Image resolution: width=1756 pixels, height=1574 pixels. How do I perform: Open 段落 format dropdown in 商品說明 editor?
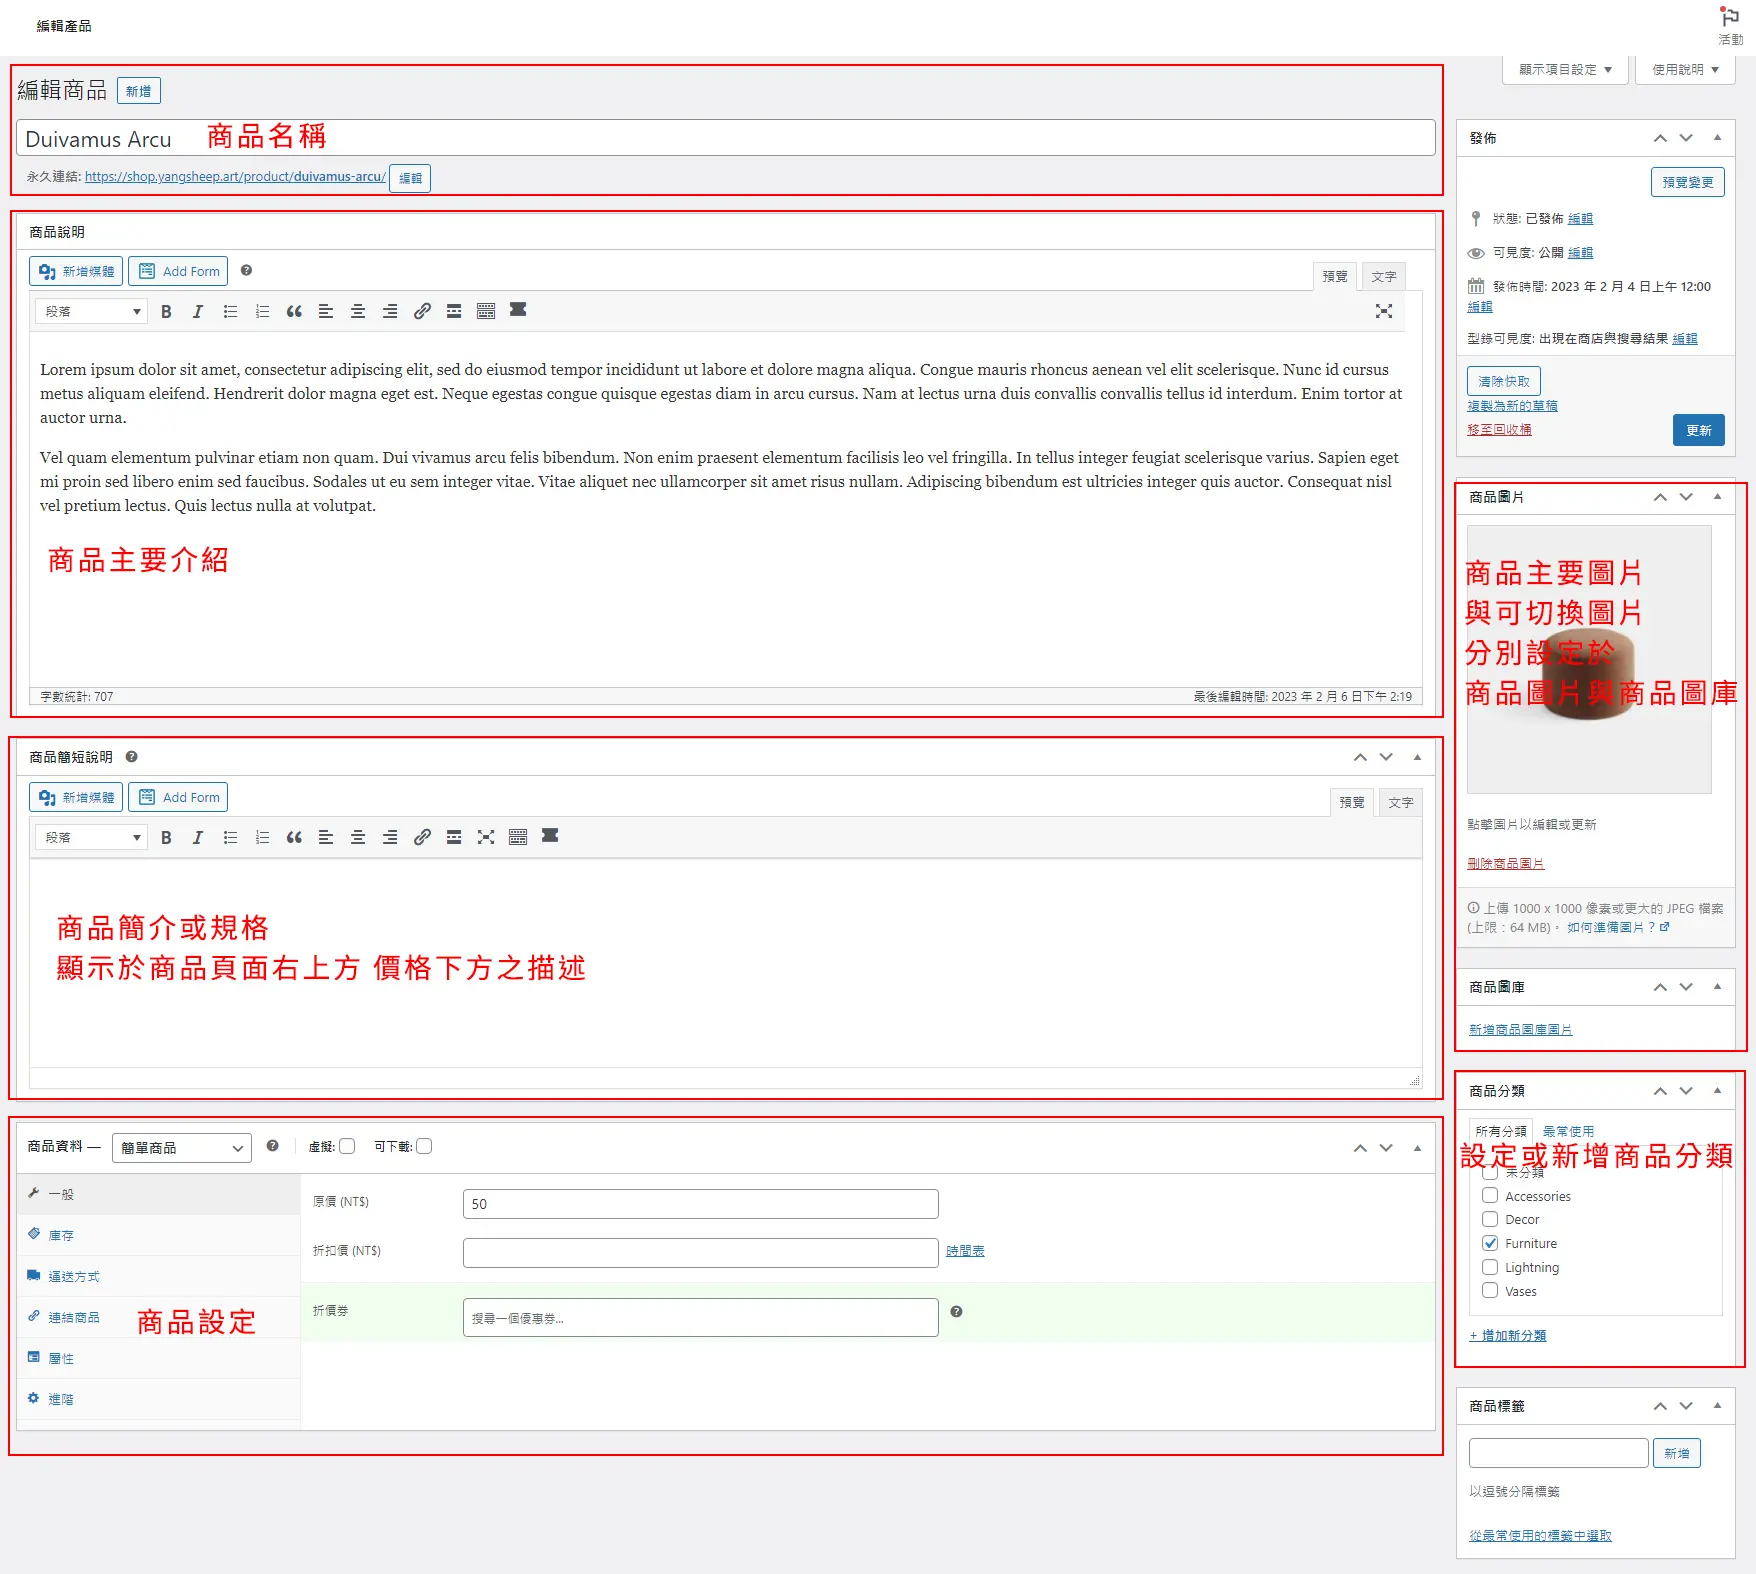click(x=91, y=311)
